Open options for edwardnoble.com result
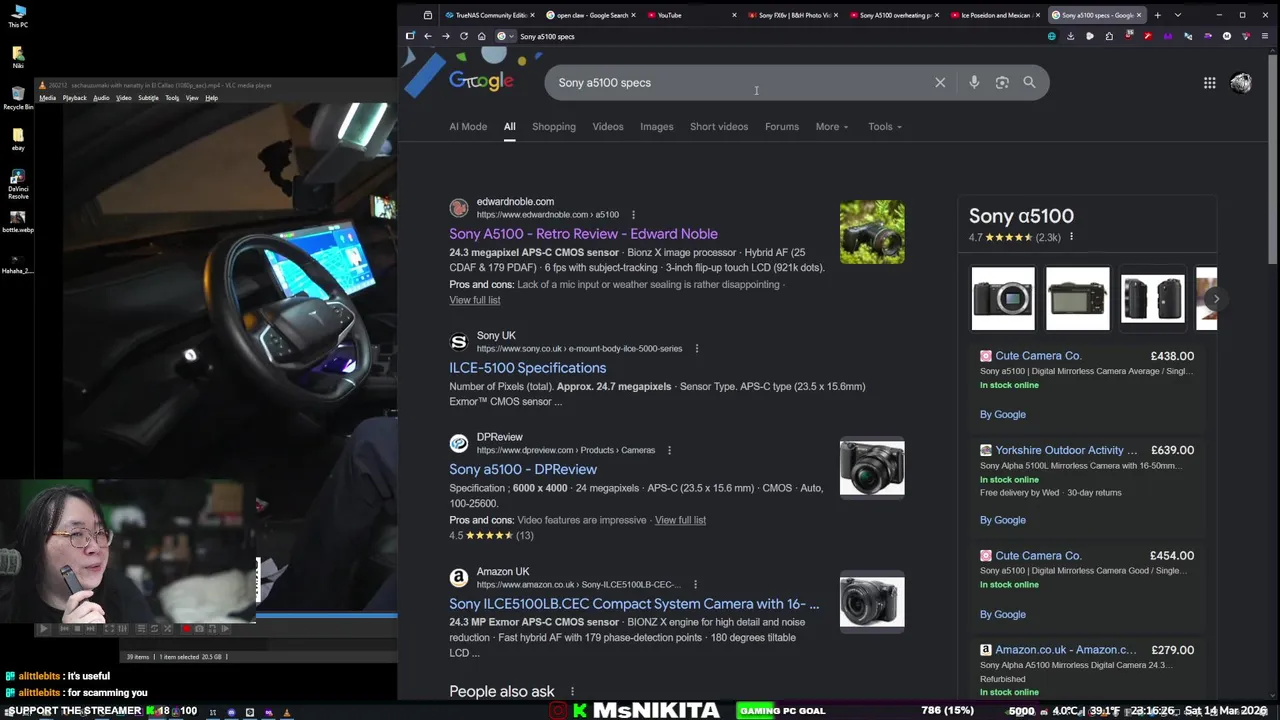Viewport: 1280px width, 720px height. pyautogui.click(x=633, y=214)
